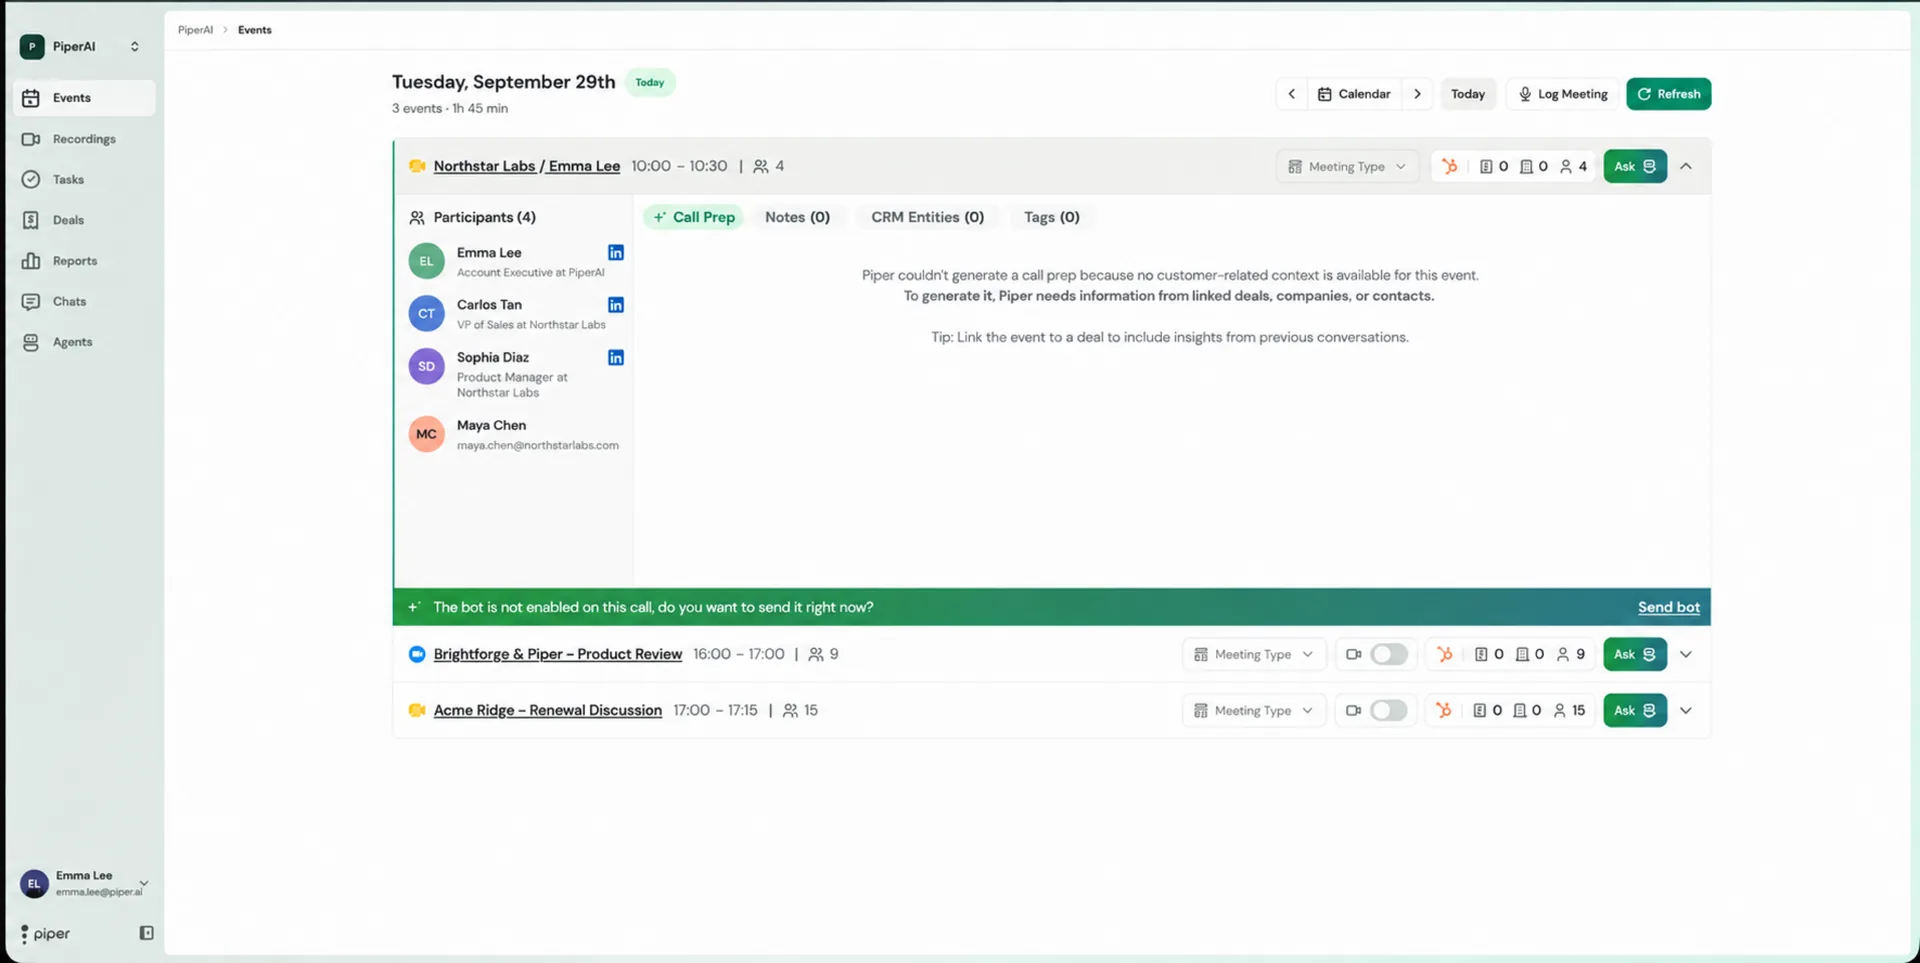Click PiperAI in the breadcrumb
This screenshot has height=963, width=1920.
click(195, 30)
